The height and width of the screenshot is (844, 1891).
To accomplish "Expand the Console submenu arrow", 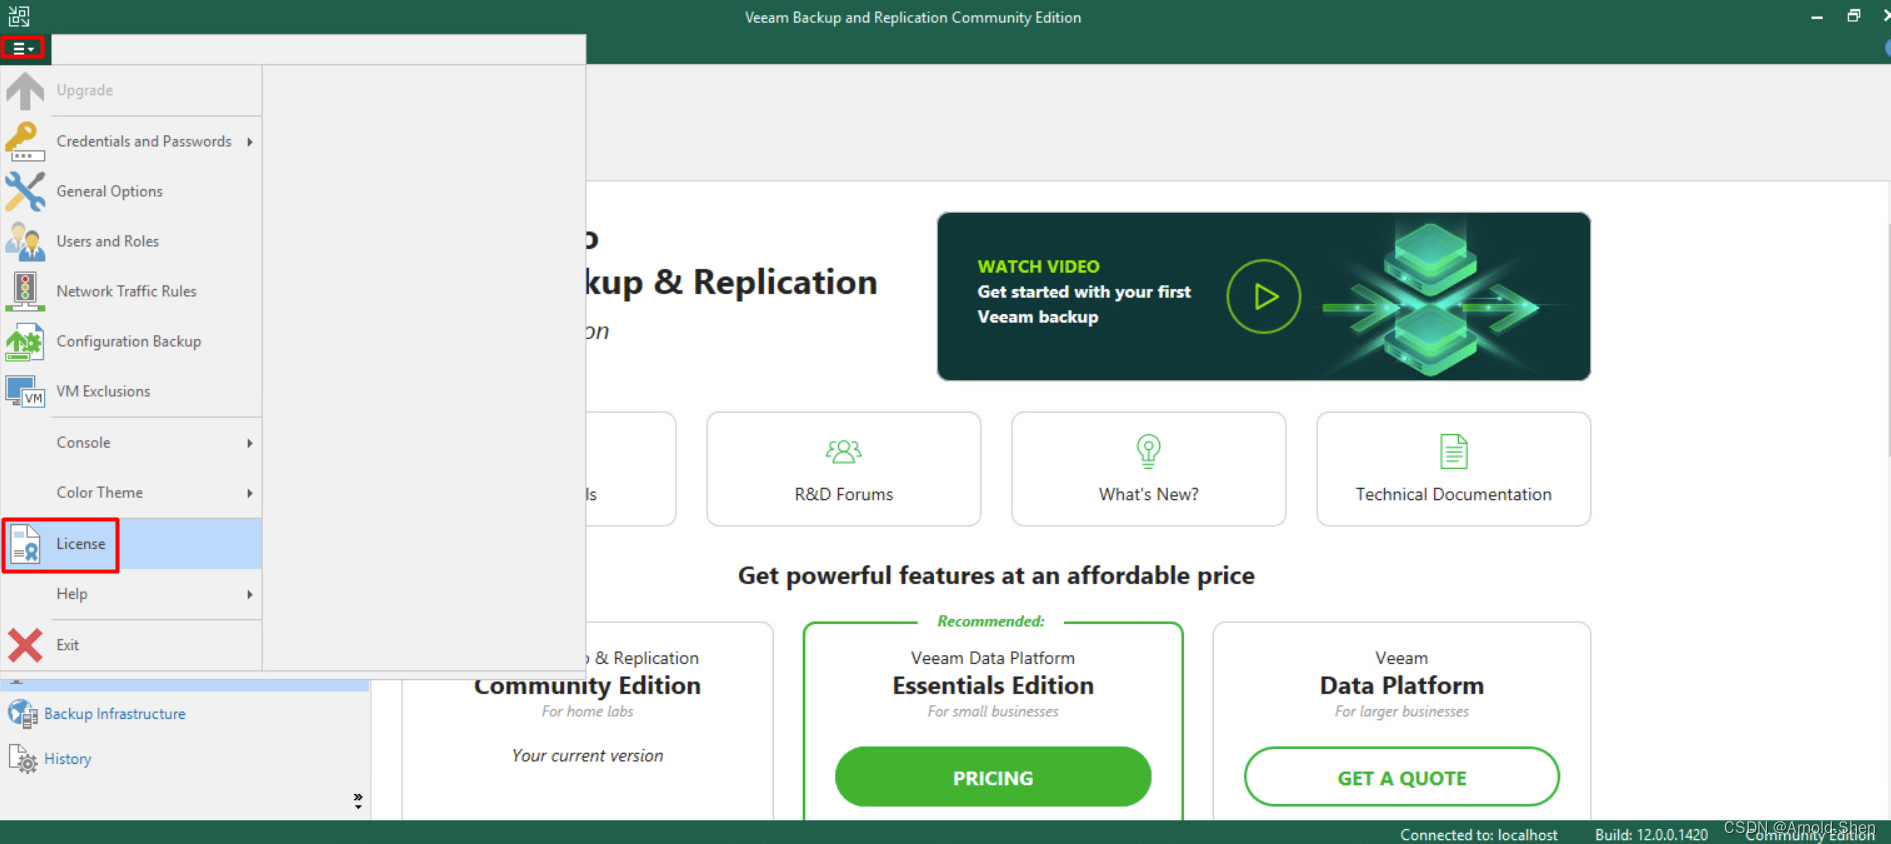I will coord(250,443).
